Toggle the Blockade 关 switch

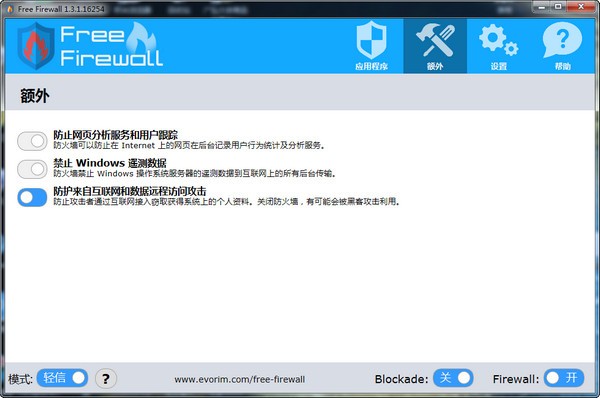(453, 378)
